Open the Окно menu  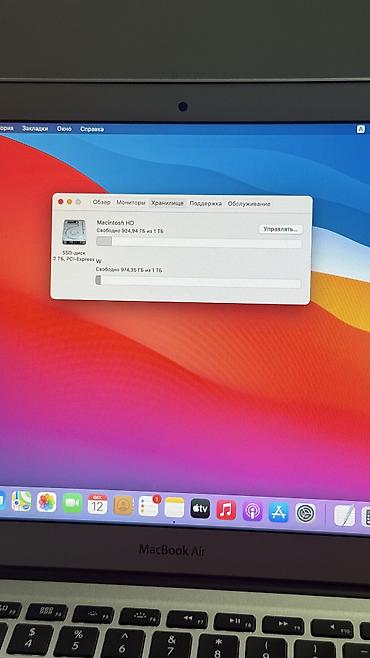click(64, 129)
